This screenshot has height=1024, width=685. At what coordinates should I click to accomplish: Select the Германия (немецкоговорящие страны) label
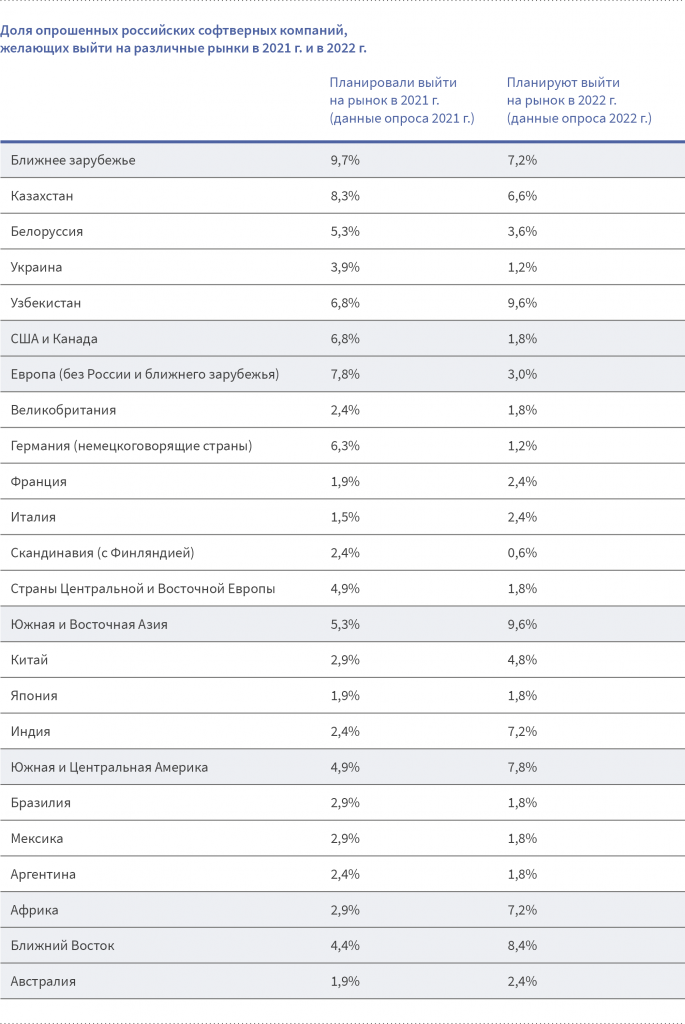131,446
